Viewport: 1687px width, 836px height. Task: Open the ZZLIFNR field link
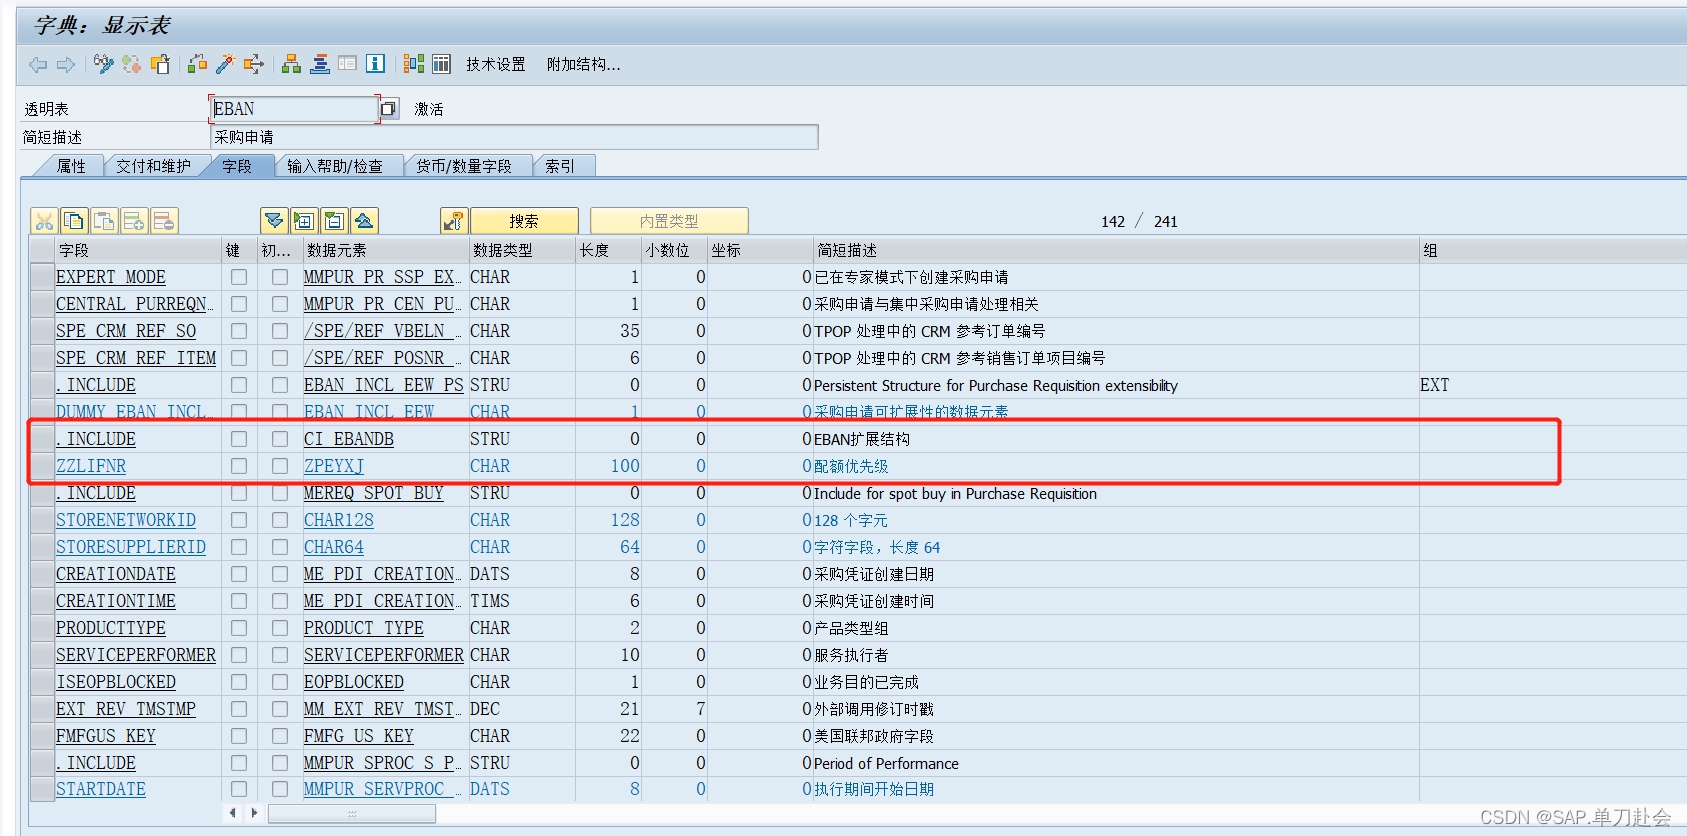pos(91,466)
